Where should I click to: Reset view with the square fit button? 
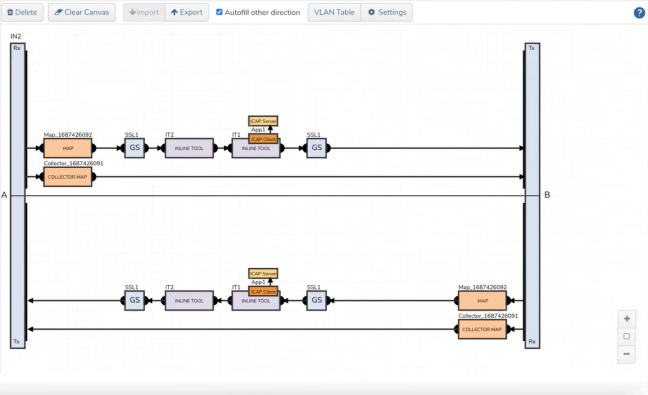(x=627, y=336)
